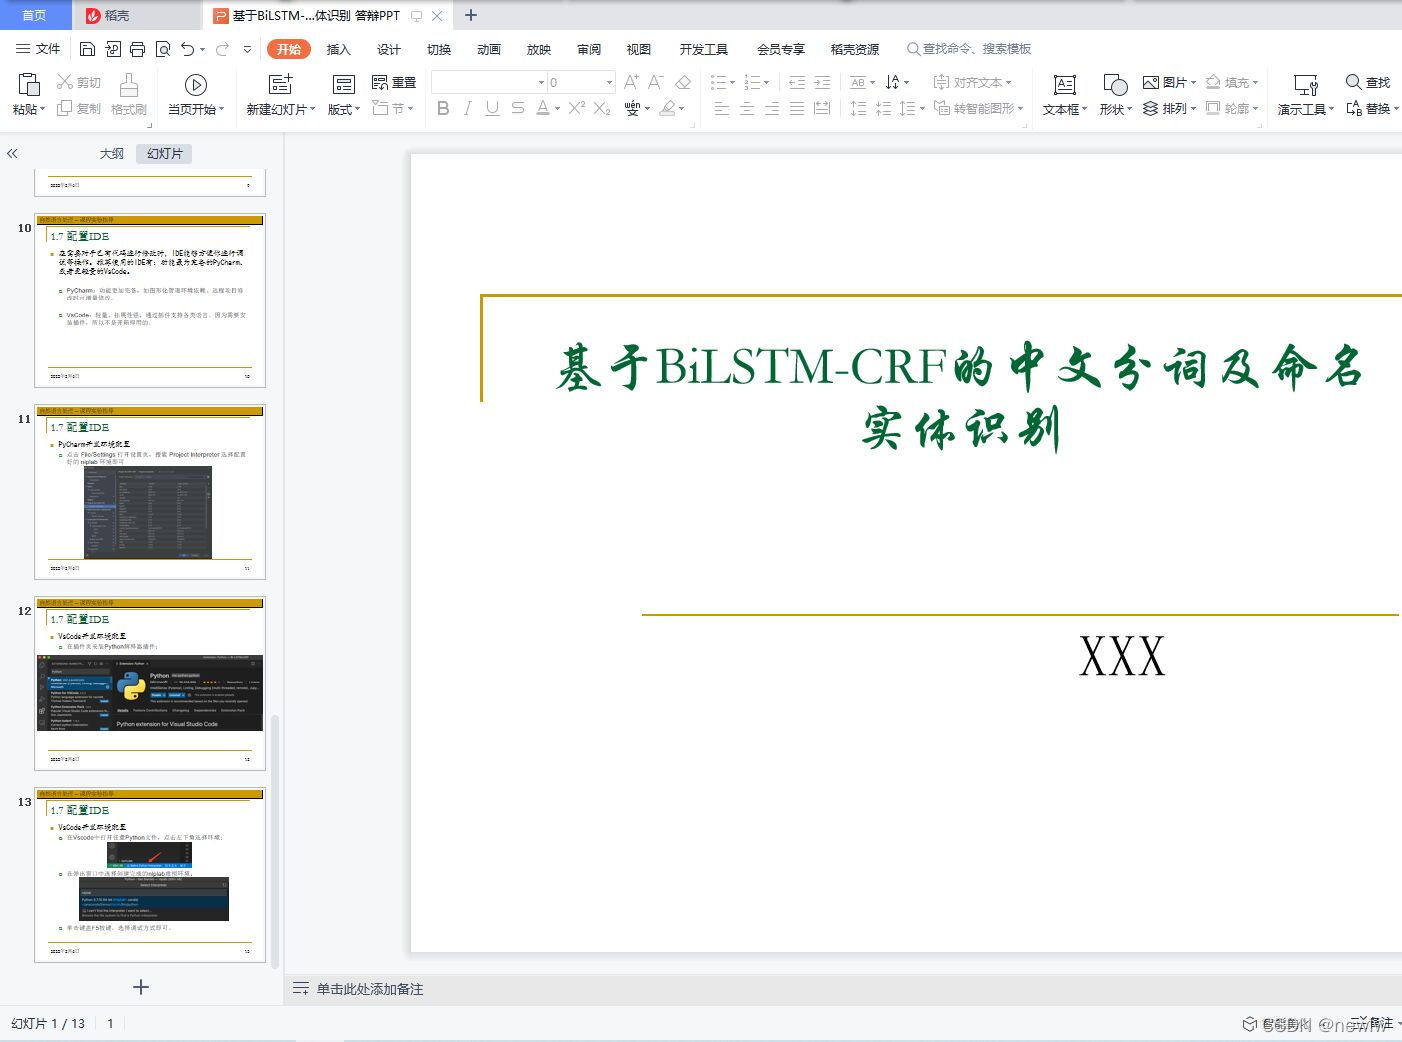The width and height of the screenshot is (1402, 1042).
Task: Toggle Strikethrough formatting
Action: [x=517, y=108]
